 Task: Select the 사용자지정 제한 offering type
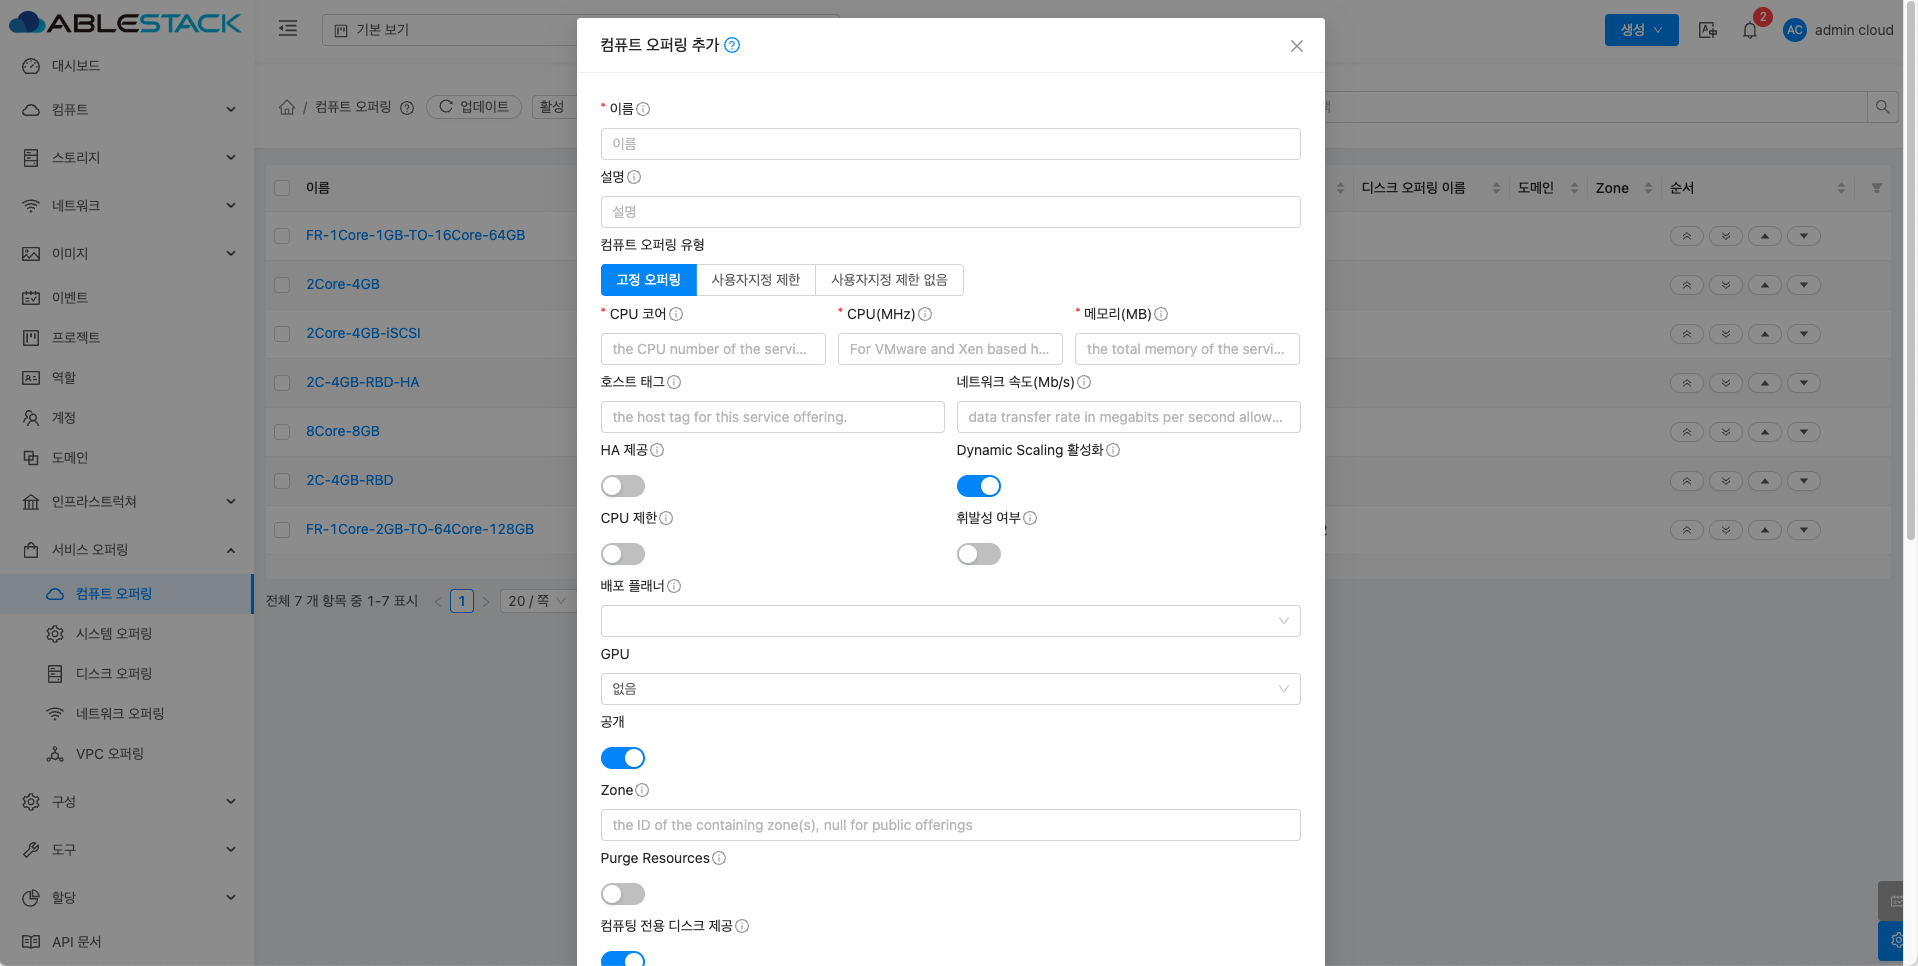755,280
